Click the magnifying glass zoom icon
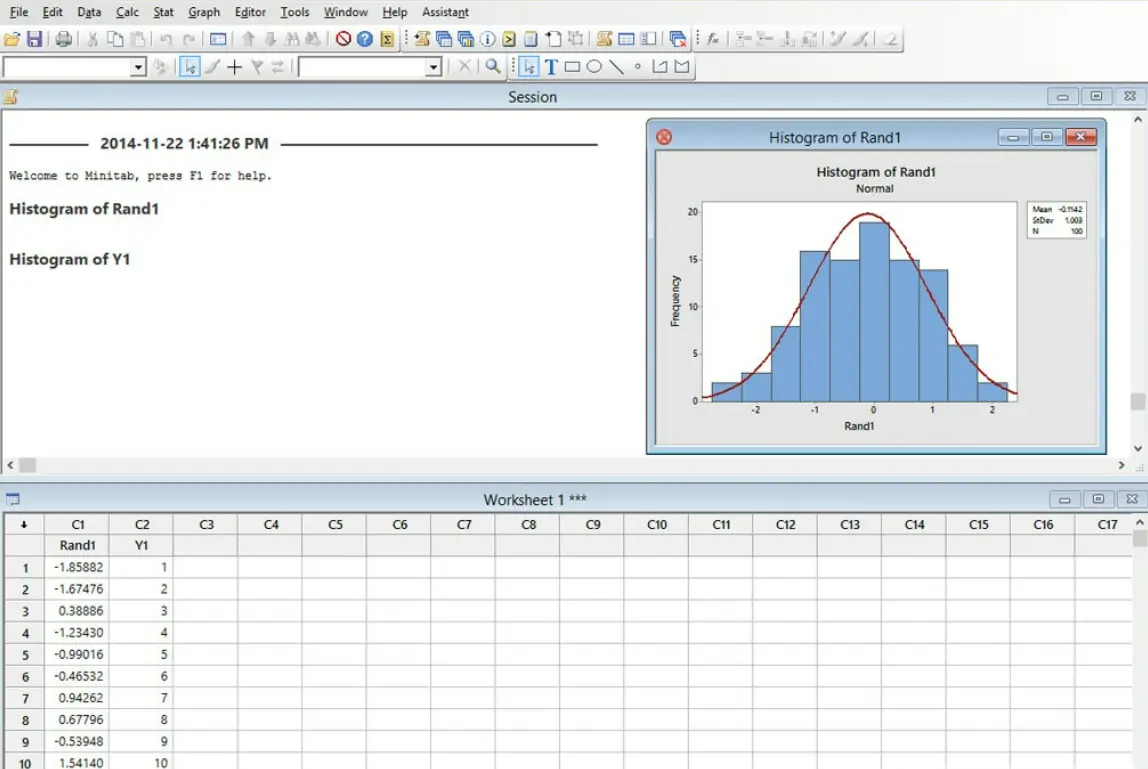1148x769 pixels. 493,67
